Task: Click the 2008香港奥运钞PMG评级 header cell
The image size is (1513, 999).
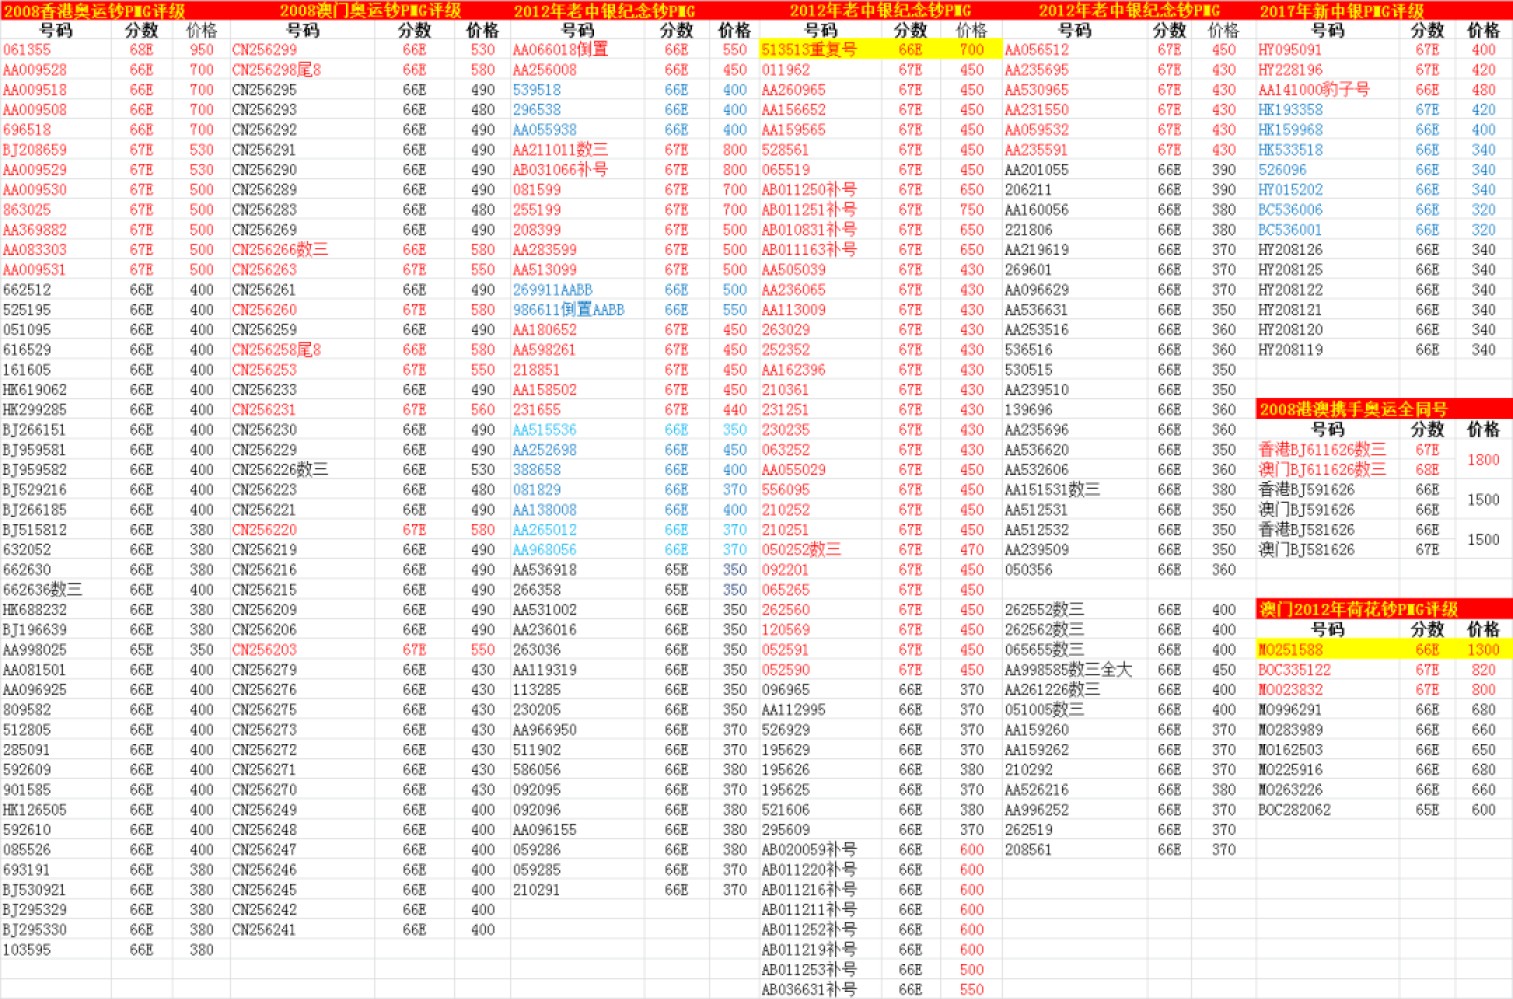Action: 94,11
